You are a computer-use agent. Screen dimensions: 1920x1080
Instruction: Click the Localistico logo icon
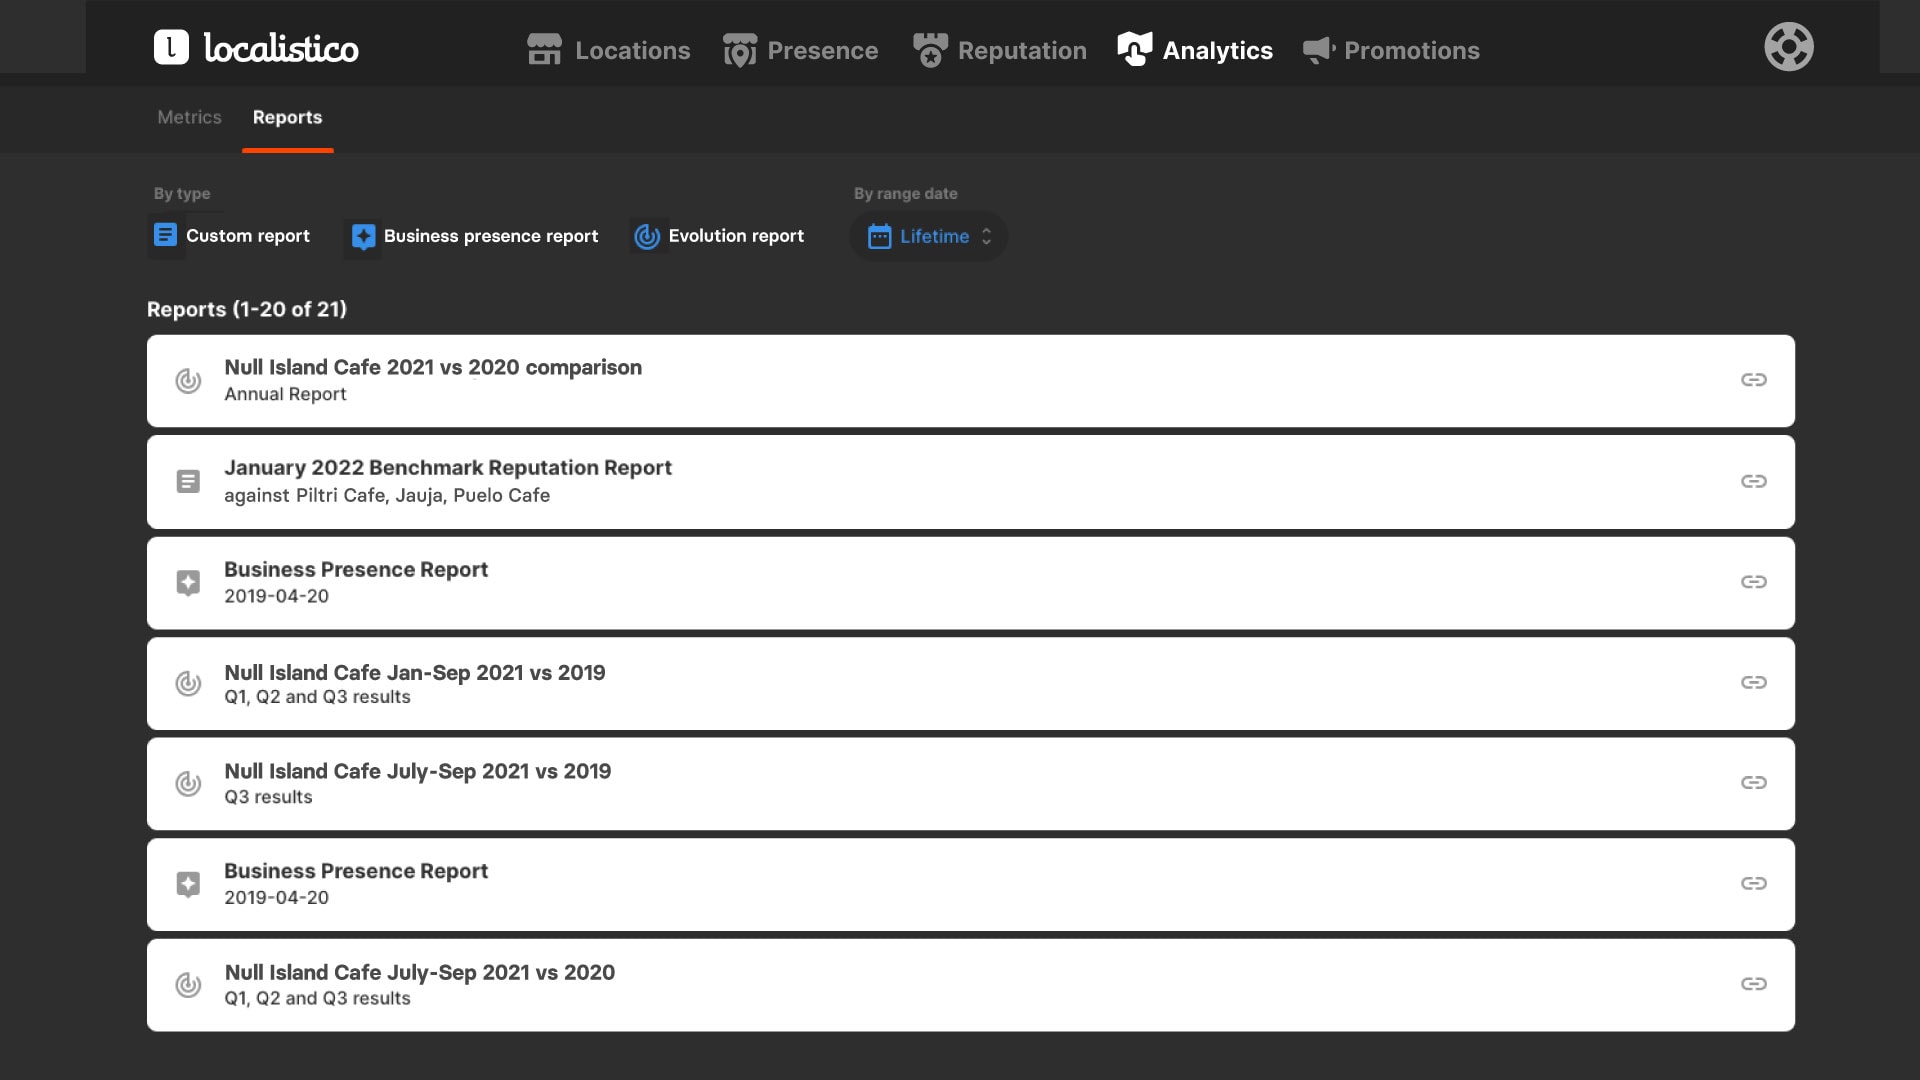(171, 47)
